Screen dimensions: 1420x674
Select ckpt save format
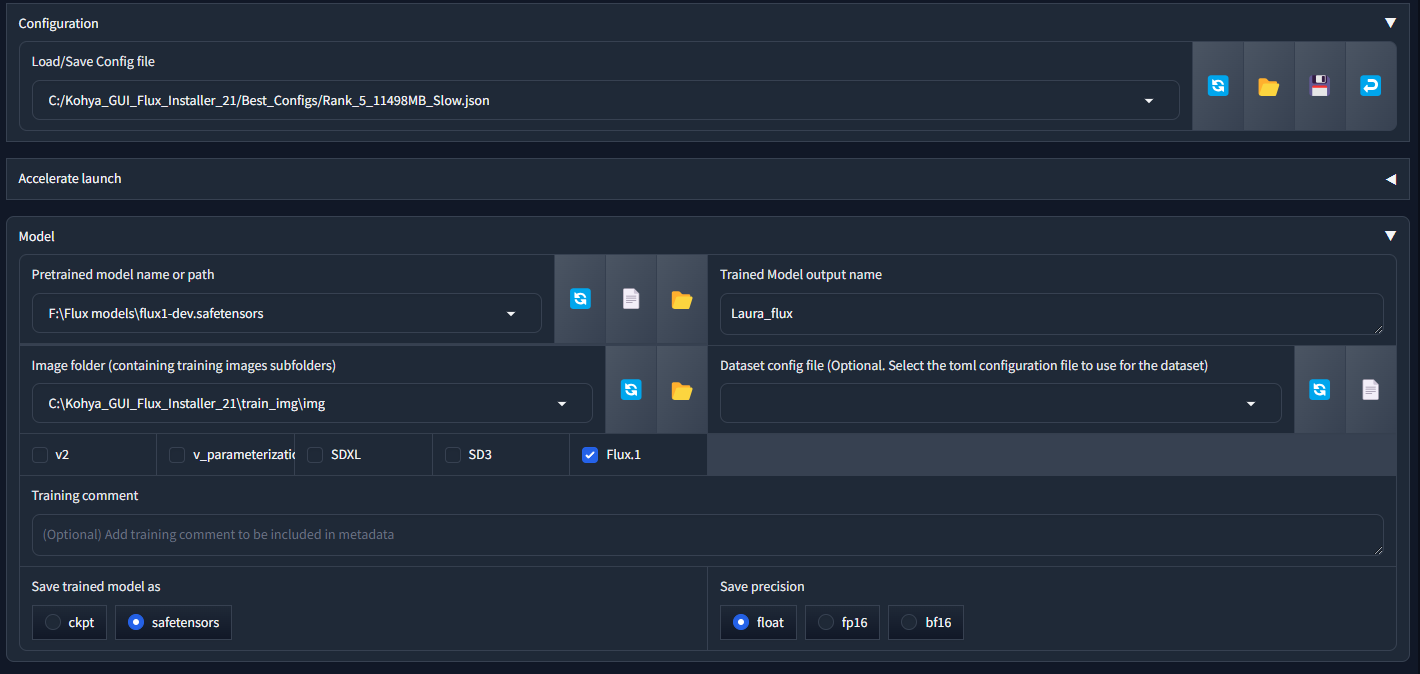[x=69, y=622]
